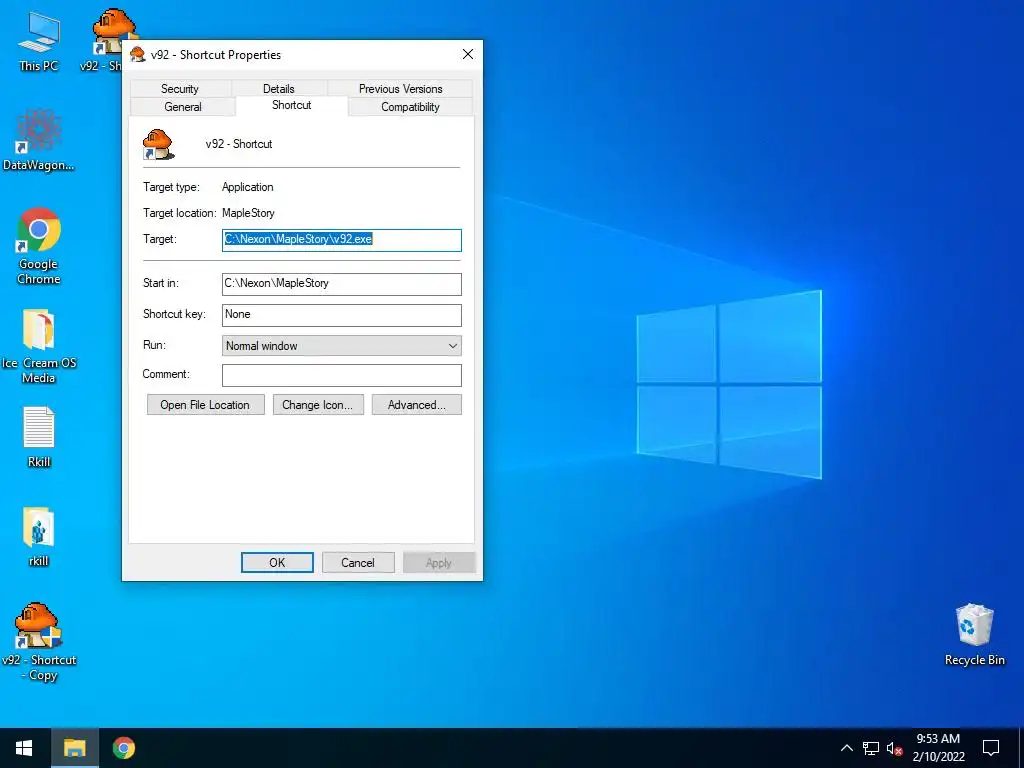The height and width of the screenshot is (768, 1024).
Task: Open File Explorer from taskbar
Action: click(74, 748)
